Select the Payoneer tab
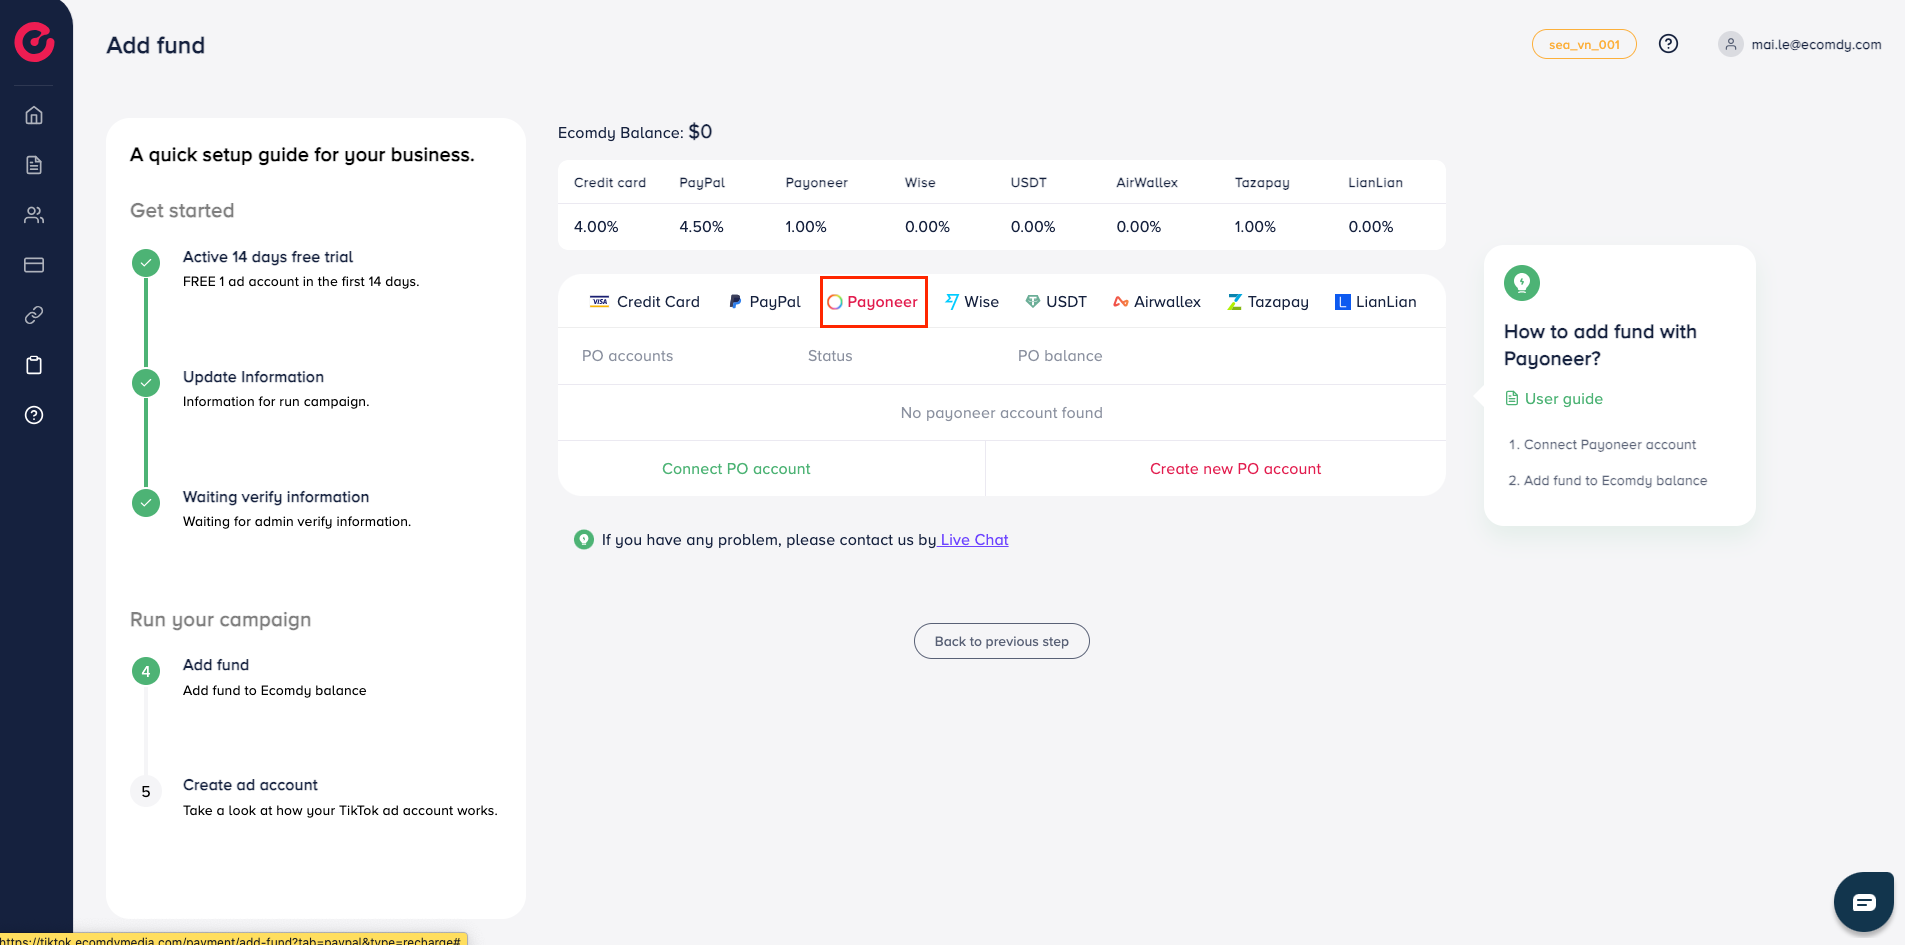1905x945 pixels. coord(873,302)
